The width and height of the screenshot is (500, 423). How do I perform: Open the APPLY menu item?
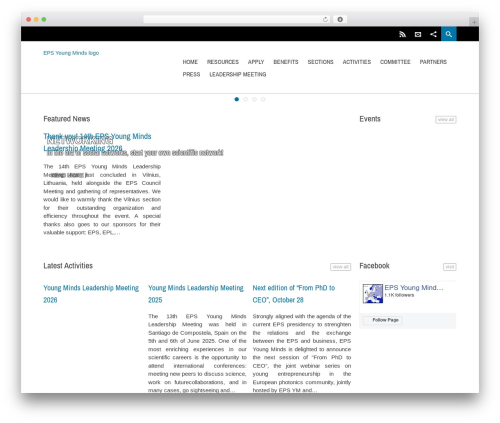256,62
